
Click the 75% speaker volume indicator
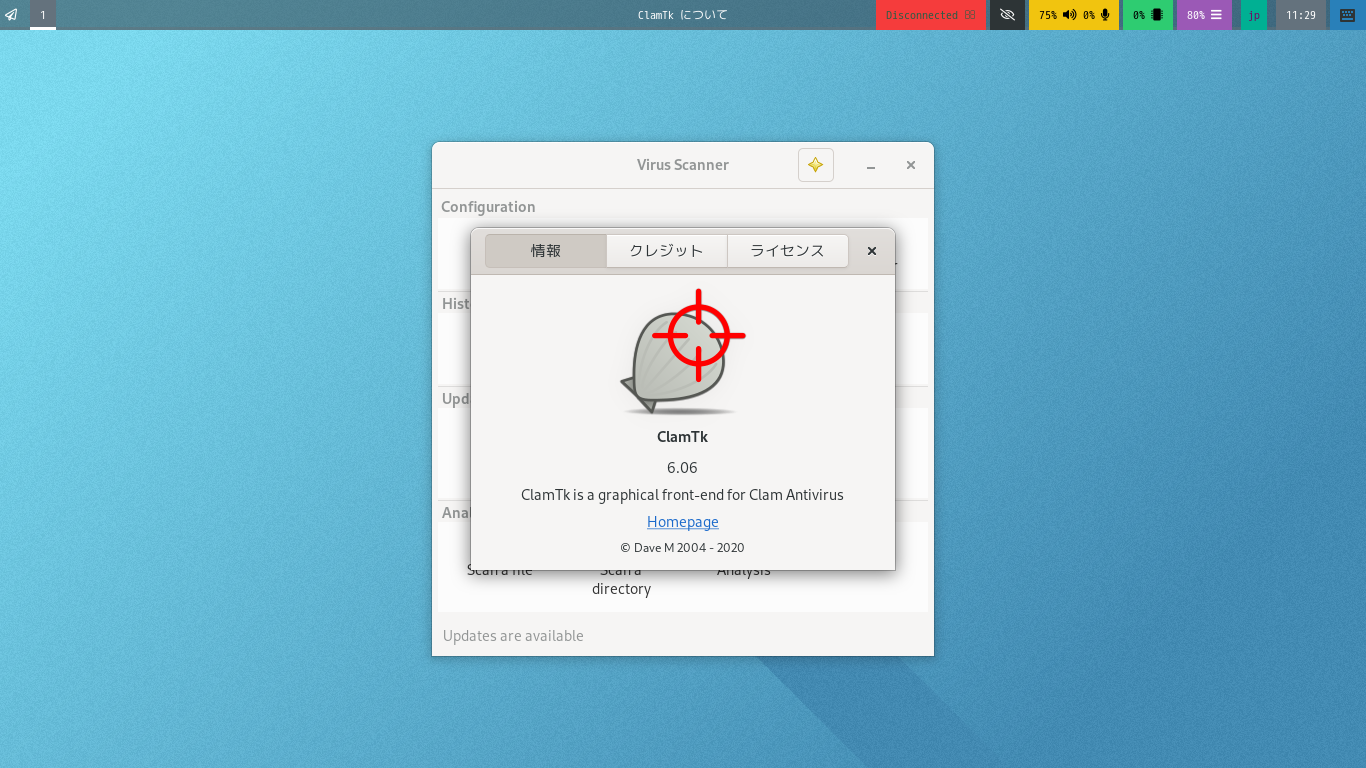click(x=1057, y=15)
